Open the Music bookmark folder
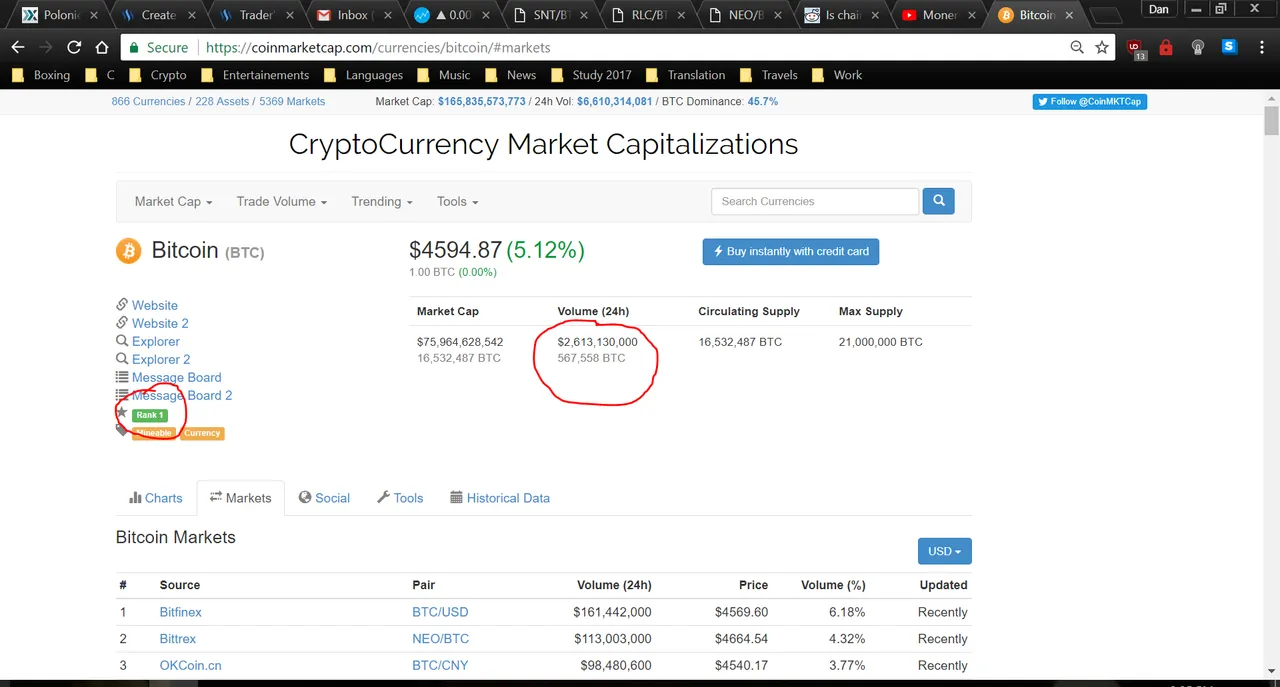The image size is (1280, 687). pos(444,75)
